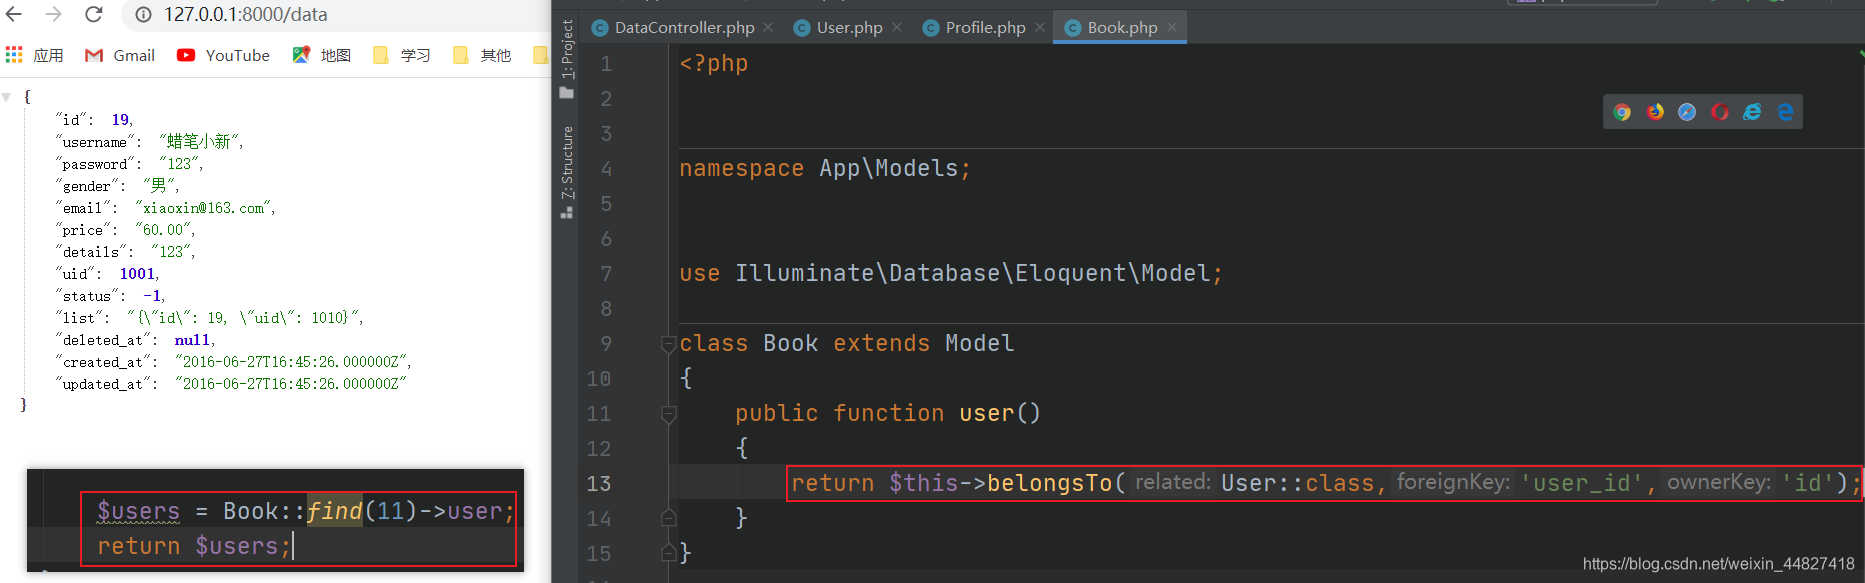Image resolution: width=1865 pixels, height=583 pixels.
Task: Preview Book.php in Internet Explorer
Action: pyautogui.click(x=1752, y=112)
